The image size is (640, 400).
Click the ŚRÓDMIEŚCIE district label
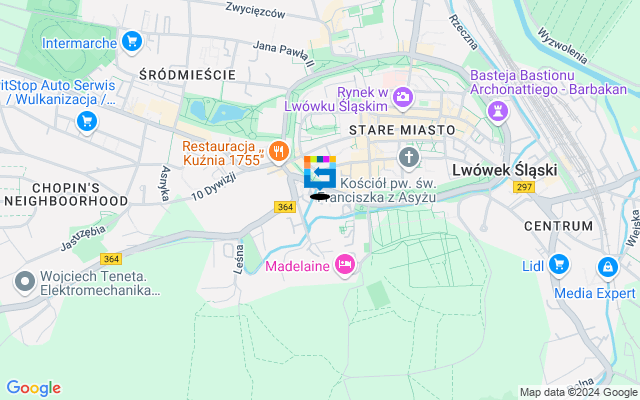coord(187,75)
